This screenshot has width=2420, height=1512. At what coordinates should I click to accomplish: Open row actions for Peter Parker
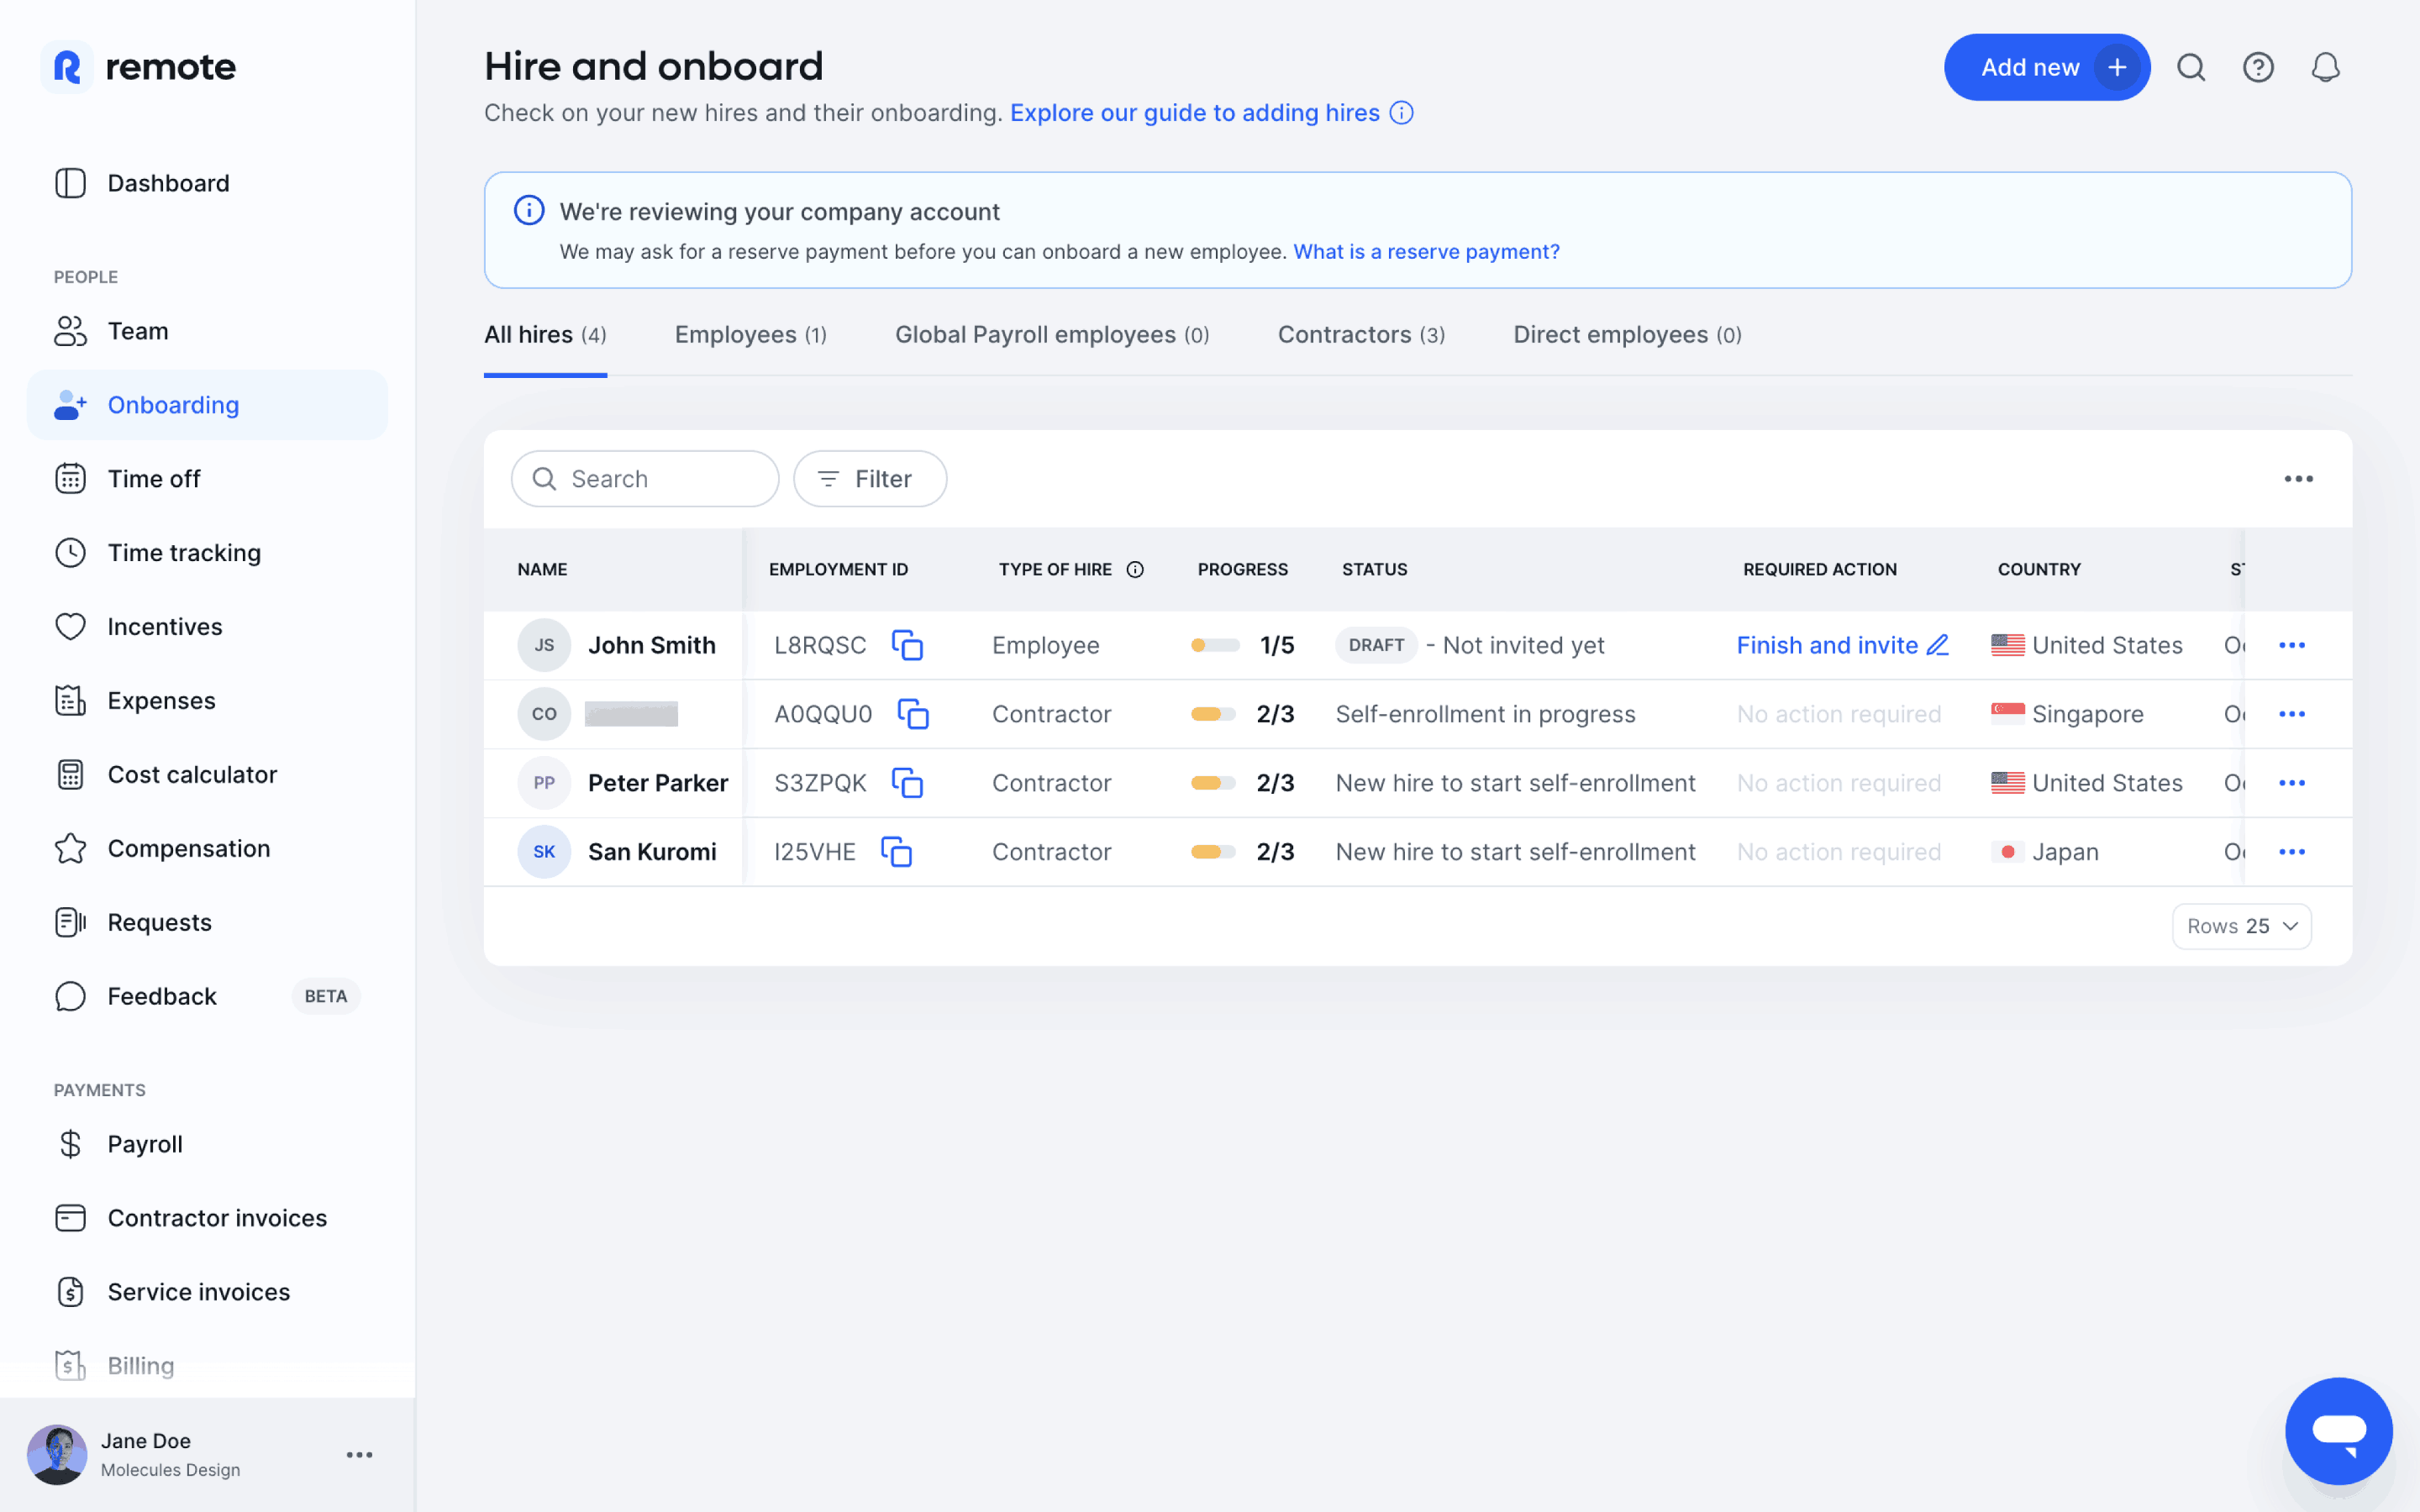point(2292,783)
